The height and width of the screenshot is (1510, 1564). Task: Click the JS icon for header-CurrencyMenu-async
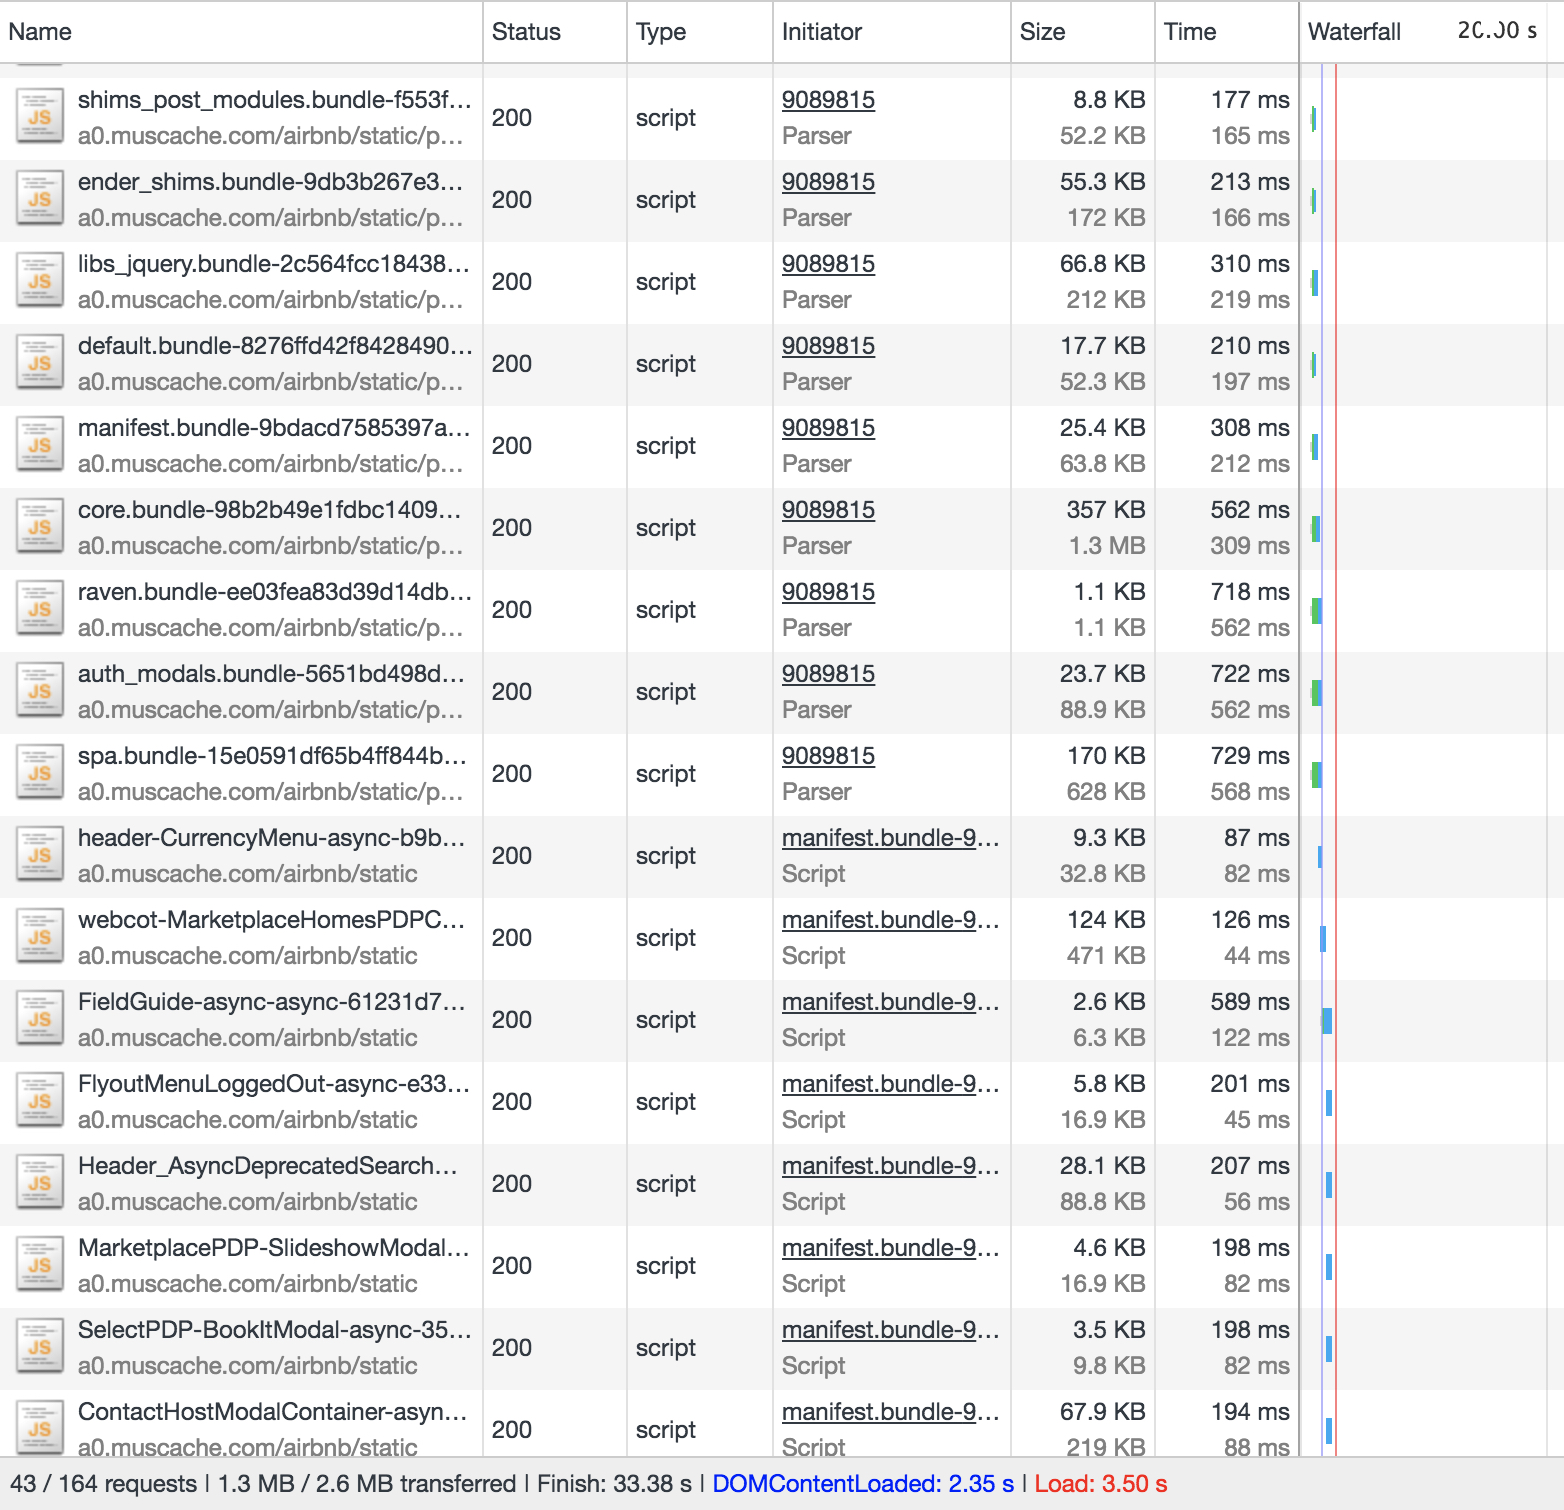click(x=40, y=855)
